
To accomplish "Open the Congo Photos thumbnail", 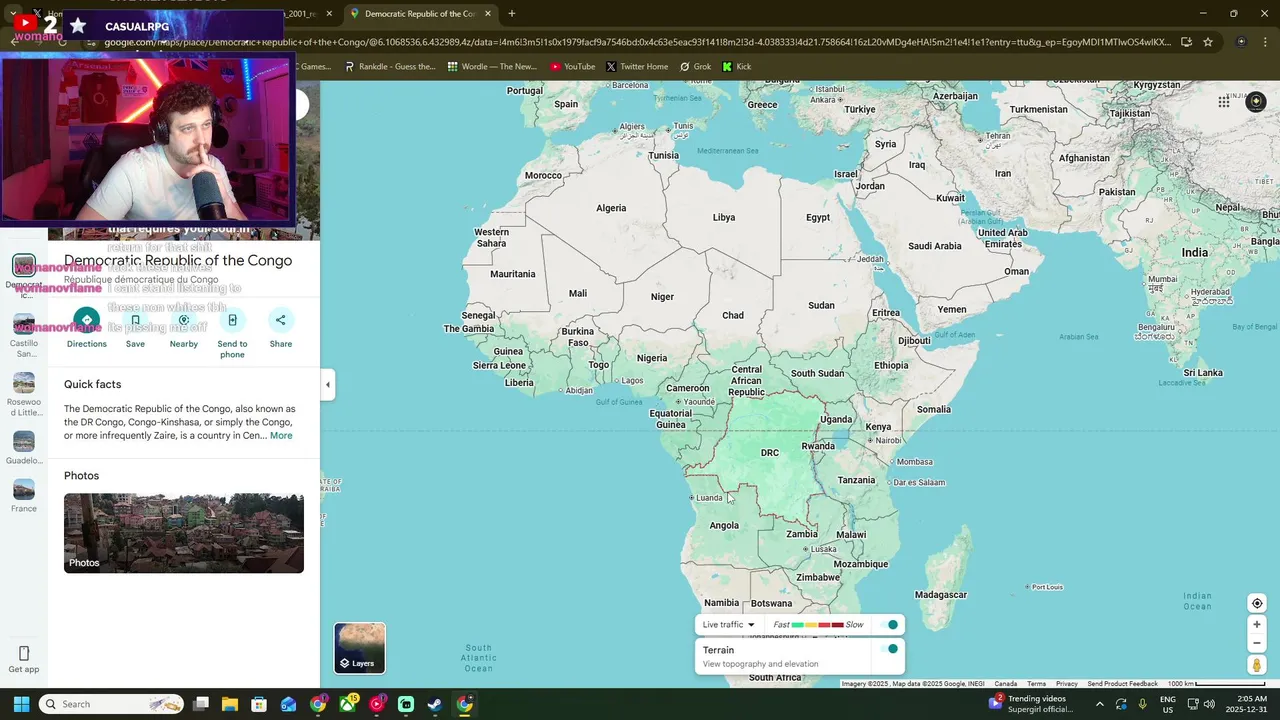I will click(x=184, y=533).
